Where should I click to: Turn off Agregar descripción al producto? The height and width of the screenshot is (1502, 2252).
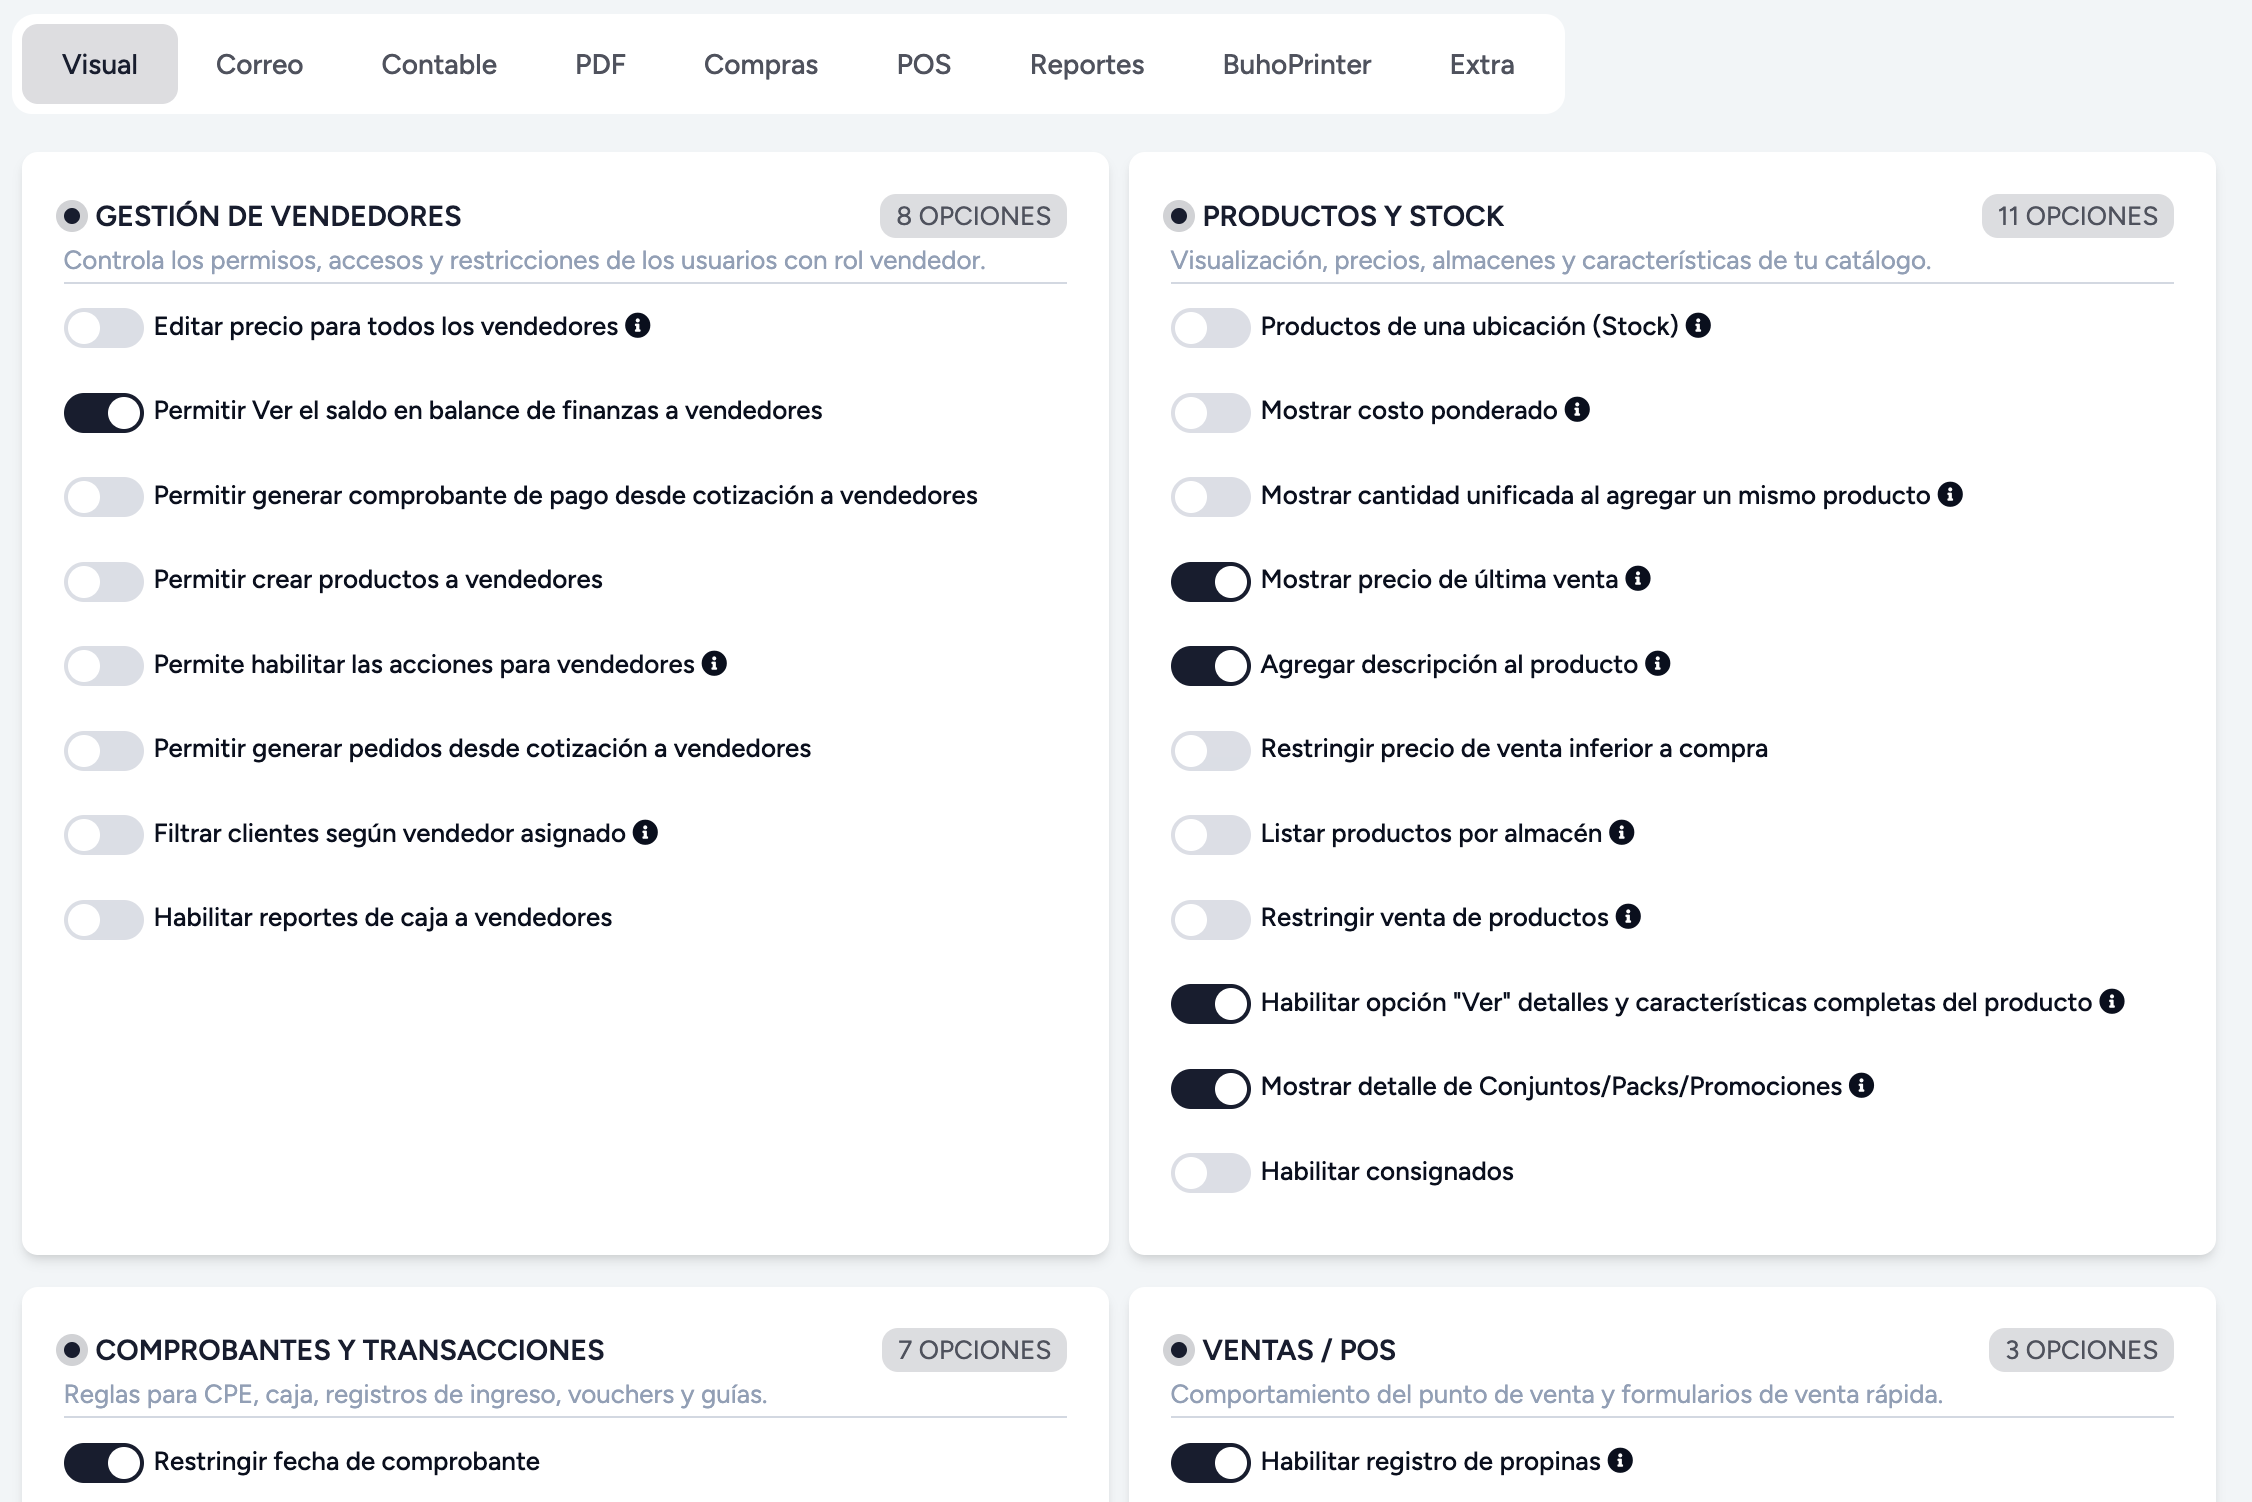(1211, 666)
